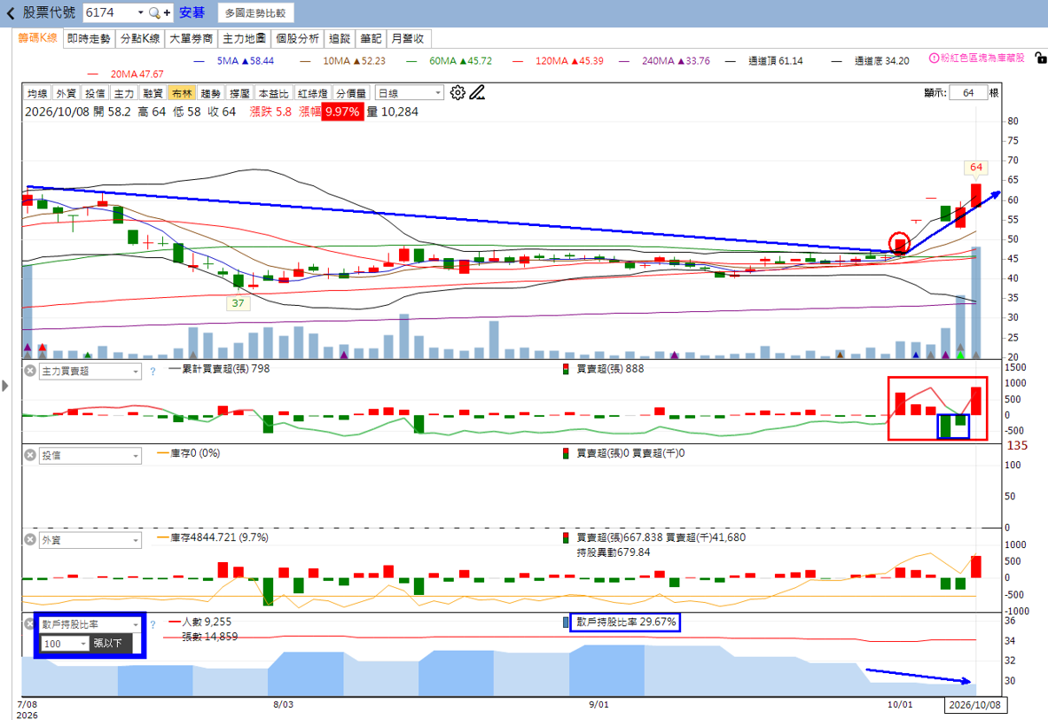The height and width of the screenshot is (720, 1048).
Task: Click the 60MA green legend line swatch
Action: coord(412,61)
